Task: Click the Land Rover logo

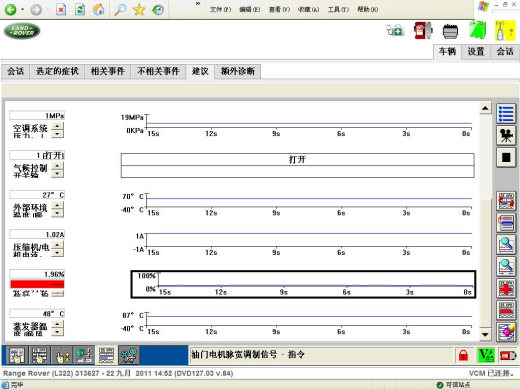Action: (x=22, y=31)
